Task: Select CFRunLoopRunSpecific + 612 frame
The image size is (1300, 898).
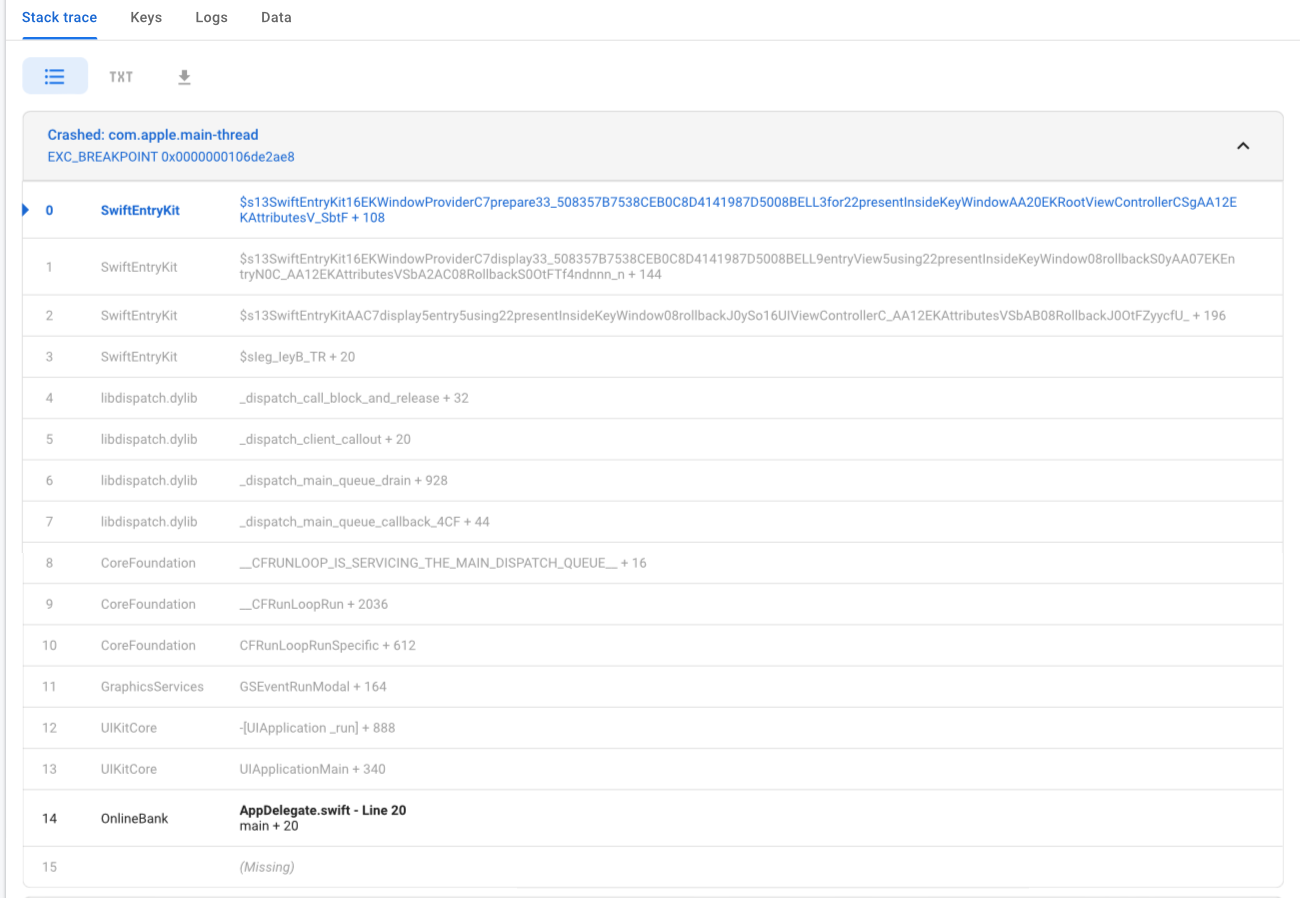Action: click(327, 645)
